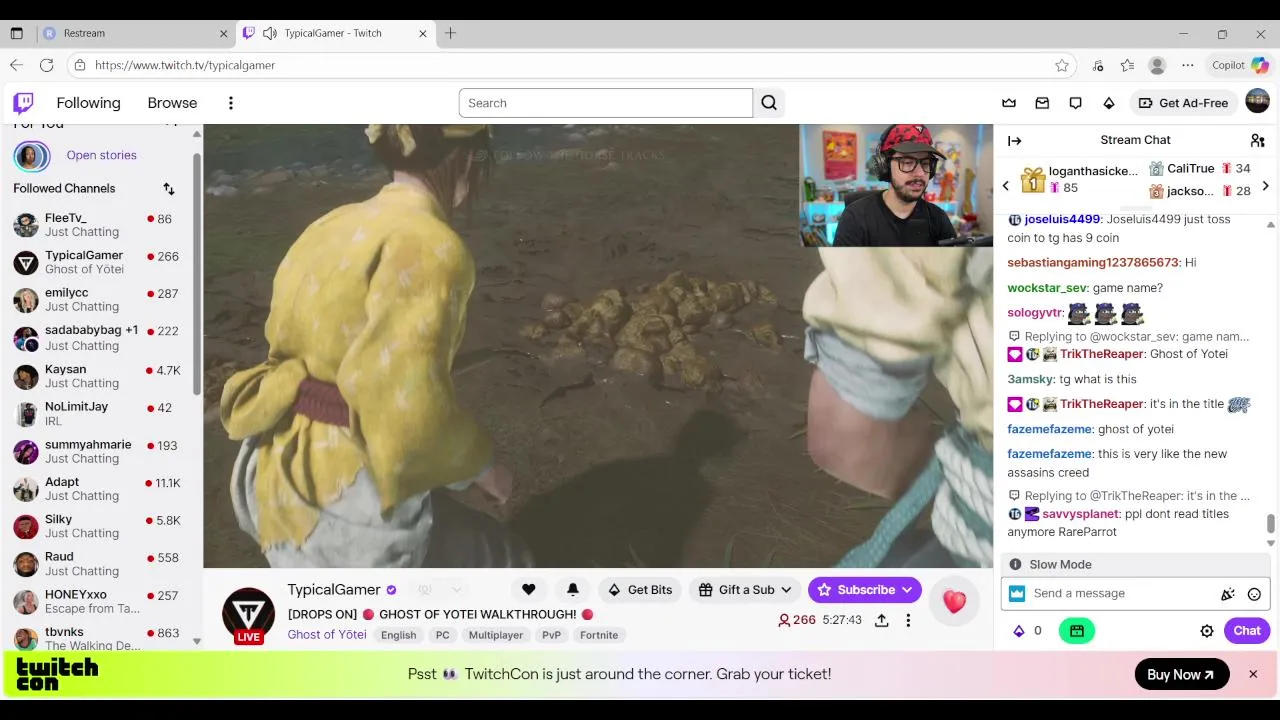Image resolution: width=1280 pixels, height=720 pixels.
Task: Click TrikTheReaper username saying 'Ghost of Yotei'
Action: 1101,354
